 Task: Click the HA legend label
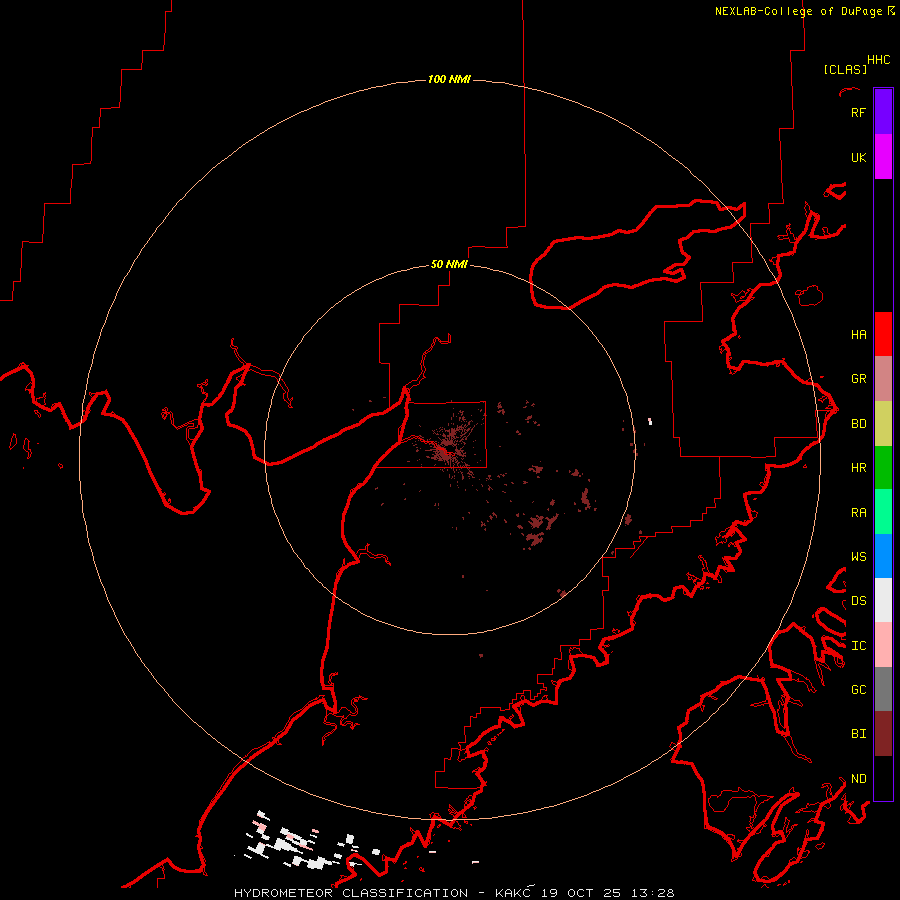tap(858, 334)
